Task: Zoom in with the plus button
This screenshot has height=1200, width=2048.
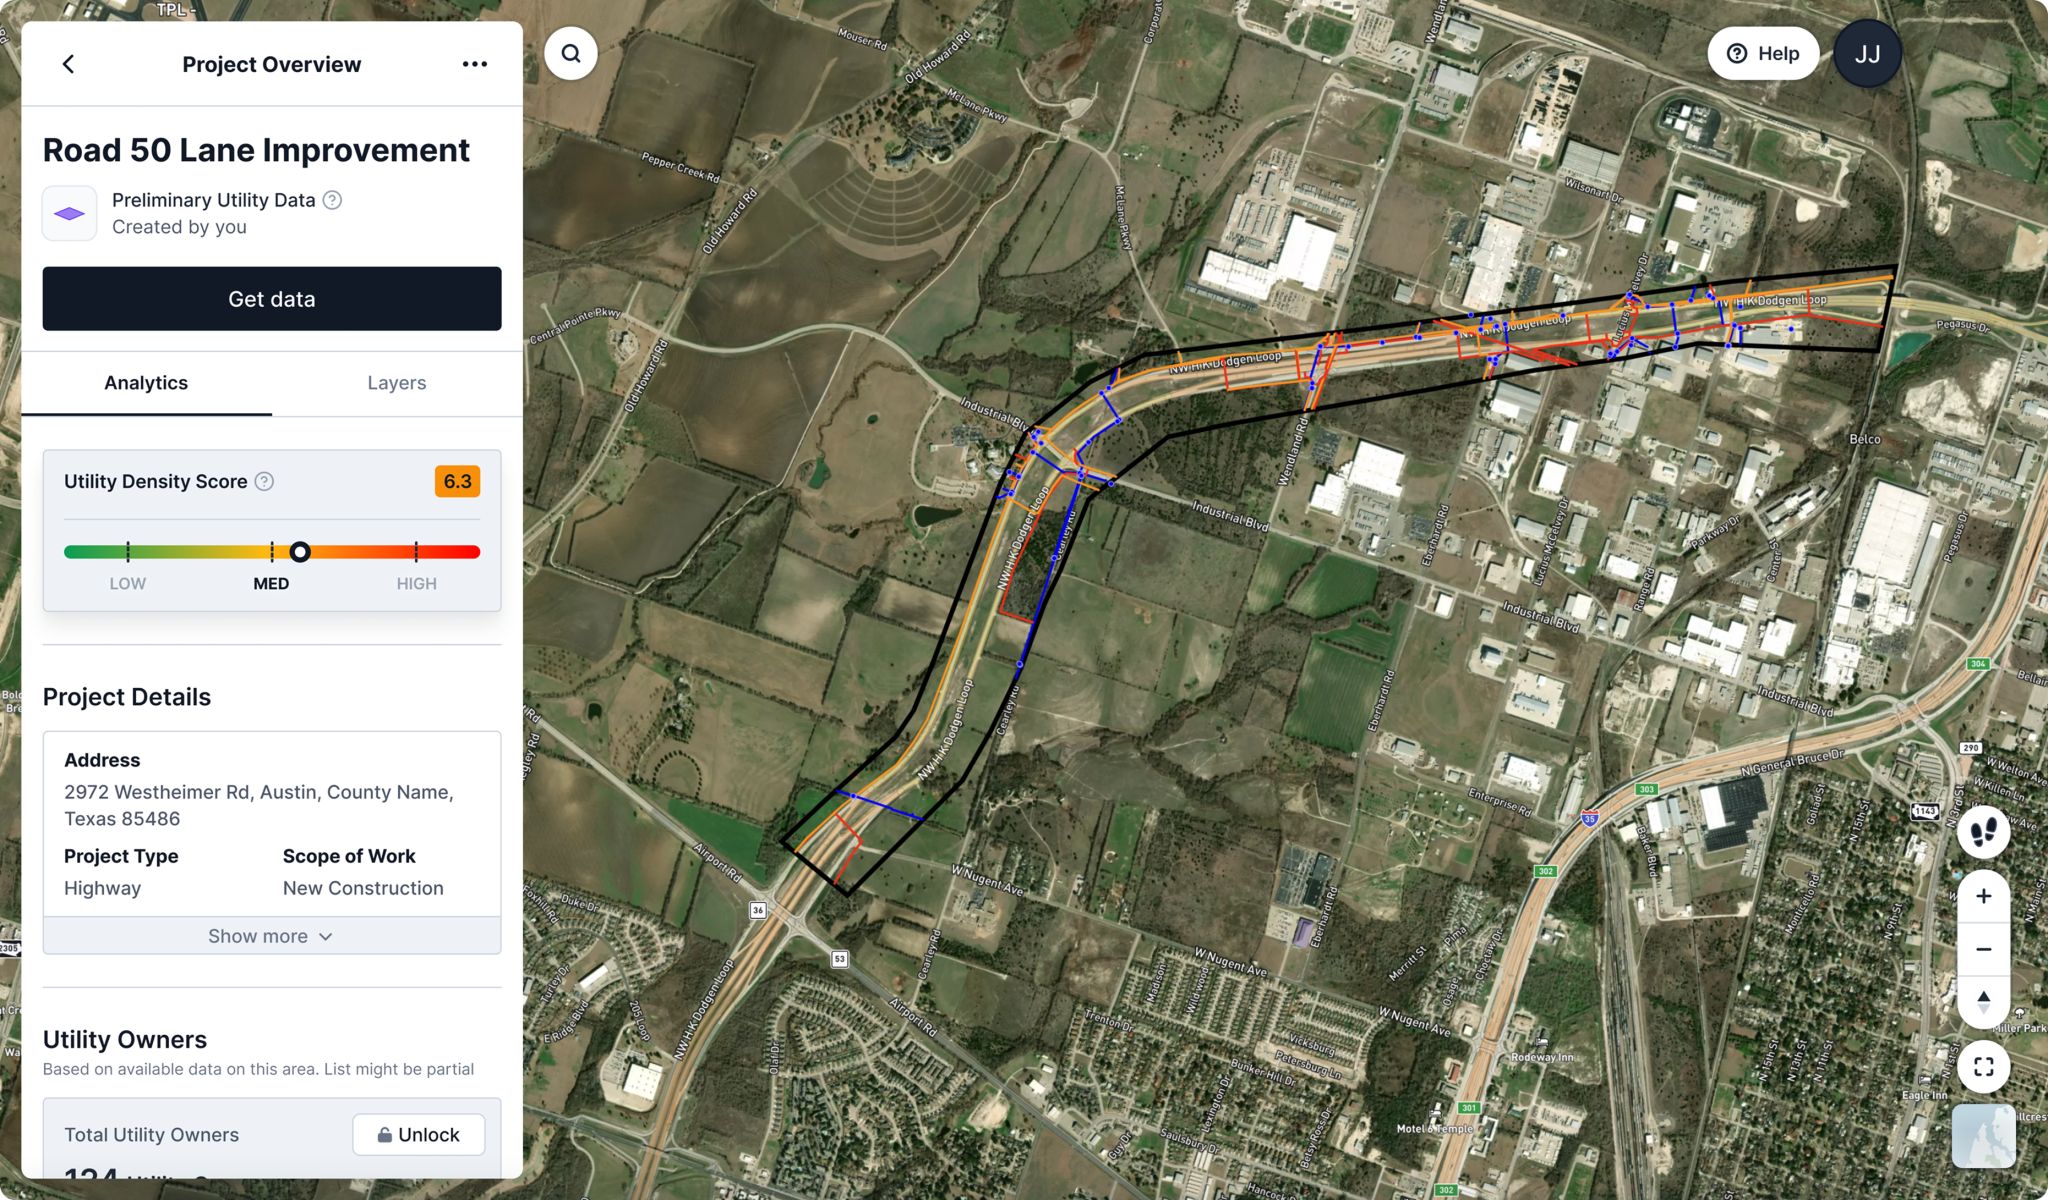Action: coord(1984,896)
